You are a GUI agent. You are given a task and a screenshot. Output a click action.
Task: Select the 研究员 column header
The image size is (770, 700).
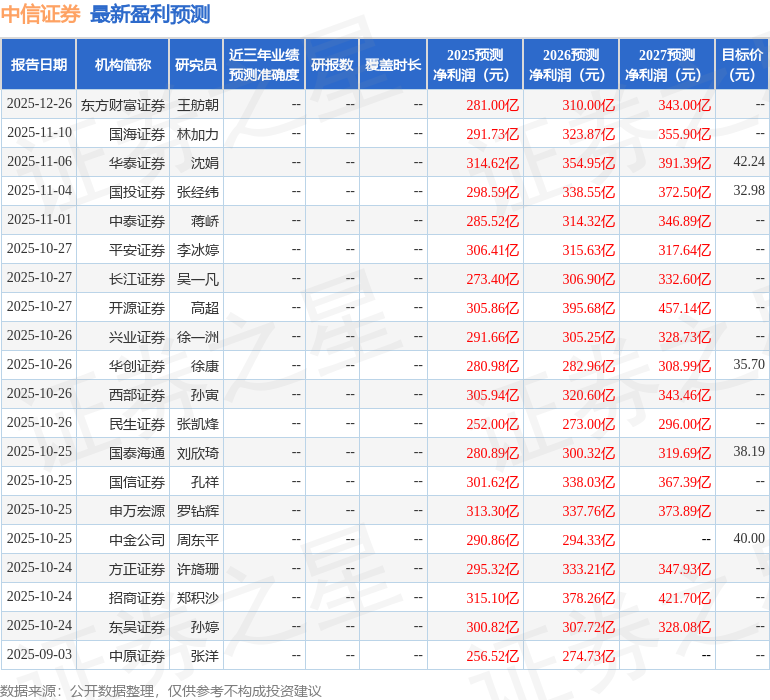(x=196, y=65)
